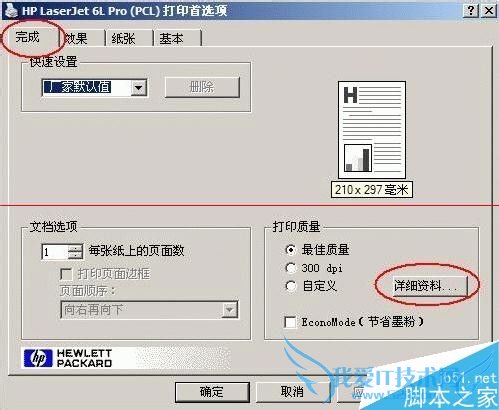Click the 详细资料 button
499x410 pixels.
pos(430,286)
